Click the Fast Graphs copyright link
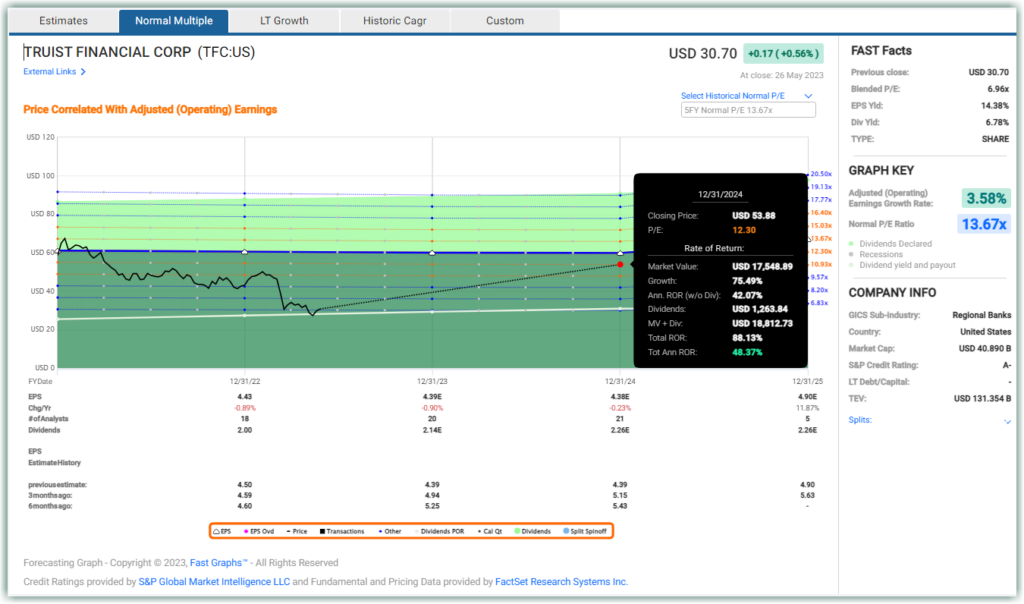Image resolution: width=1024 pixels, height=604 pixels. [218, 562]
